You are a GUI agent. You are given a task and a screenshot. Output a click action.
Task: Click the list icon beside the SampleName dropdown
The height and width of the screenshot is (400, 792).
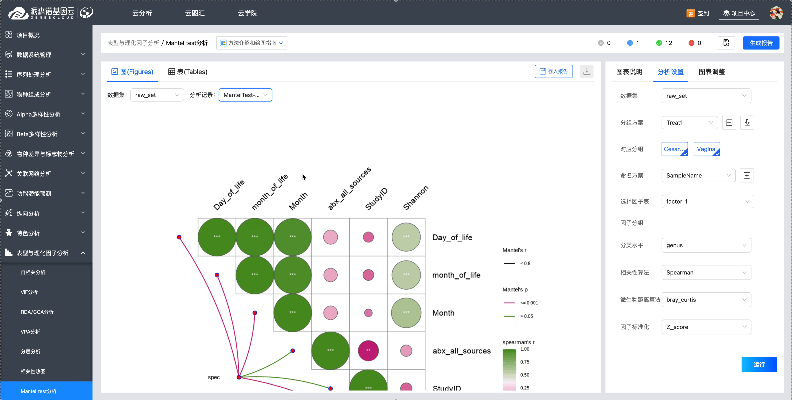click(746, 174)
